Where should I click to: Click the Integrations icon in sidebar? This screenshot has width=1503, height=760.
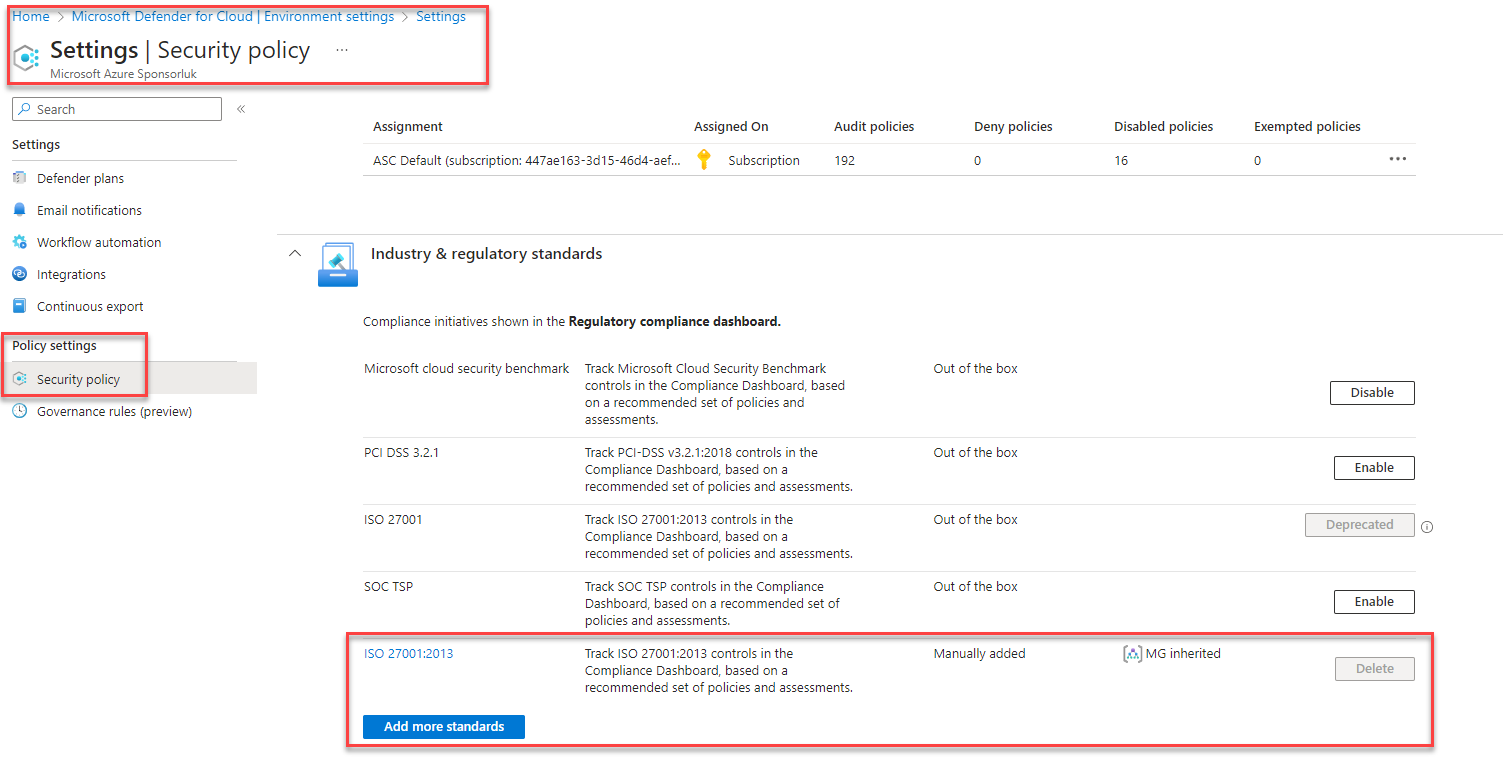tap(19, 274)
